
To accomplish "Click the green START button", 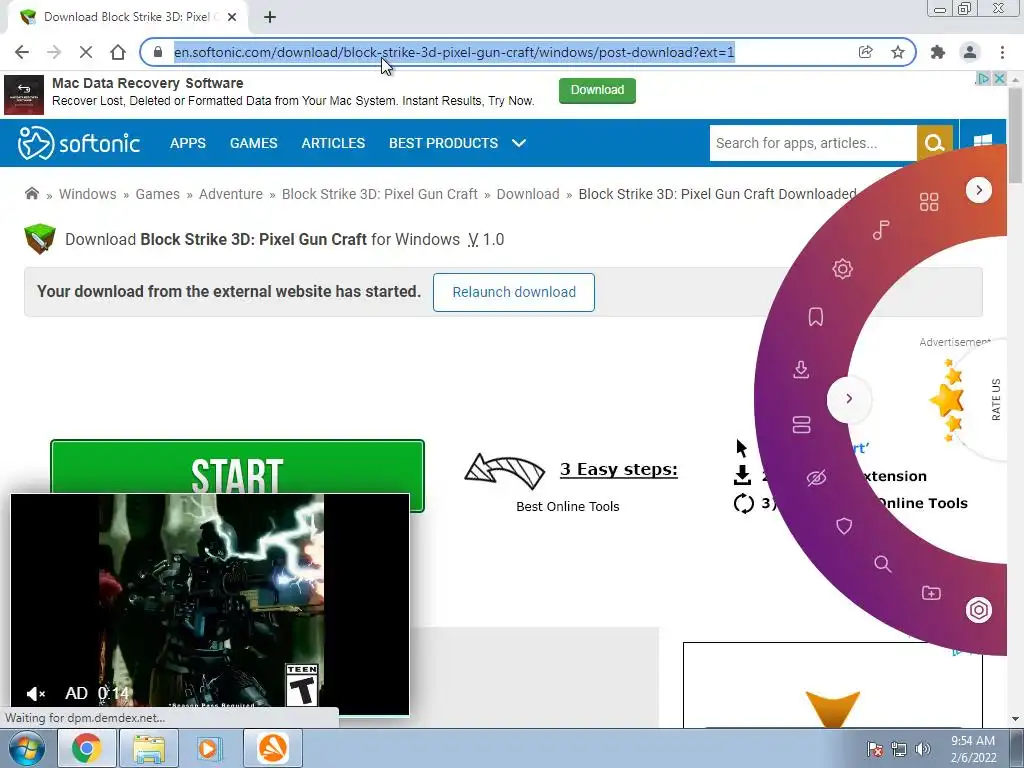I will coord(237,466).
